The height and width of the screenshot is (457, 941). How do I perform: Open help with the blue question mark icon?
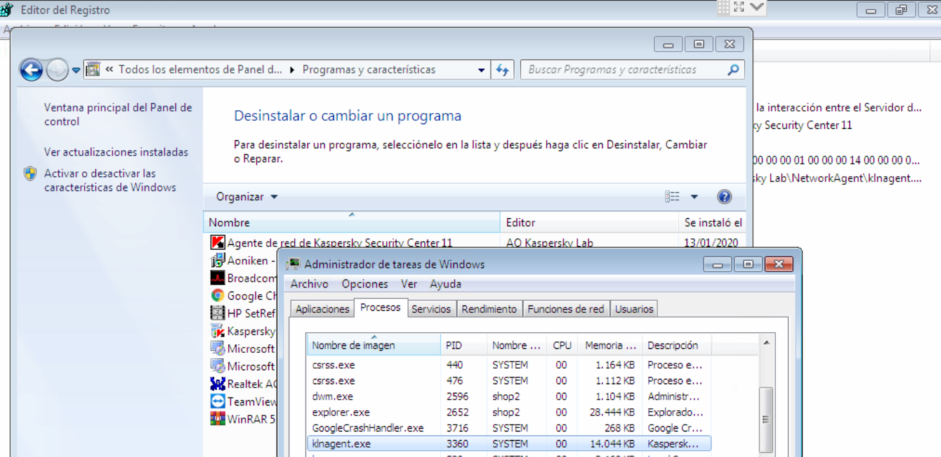(x=724, y=197)
